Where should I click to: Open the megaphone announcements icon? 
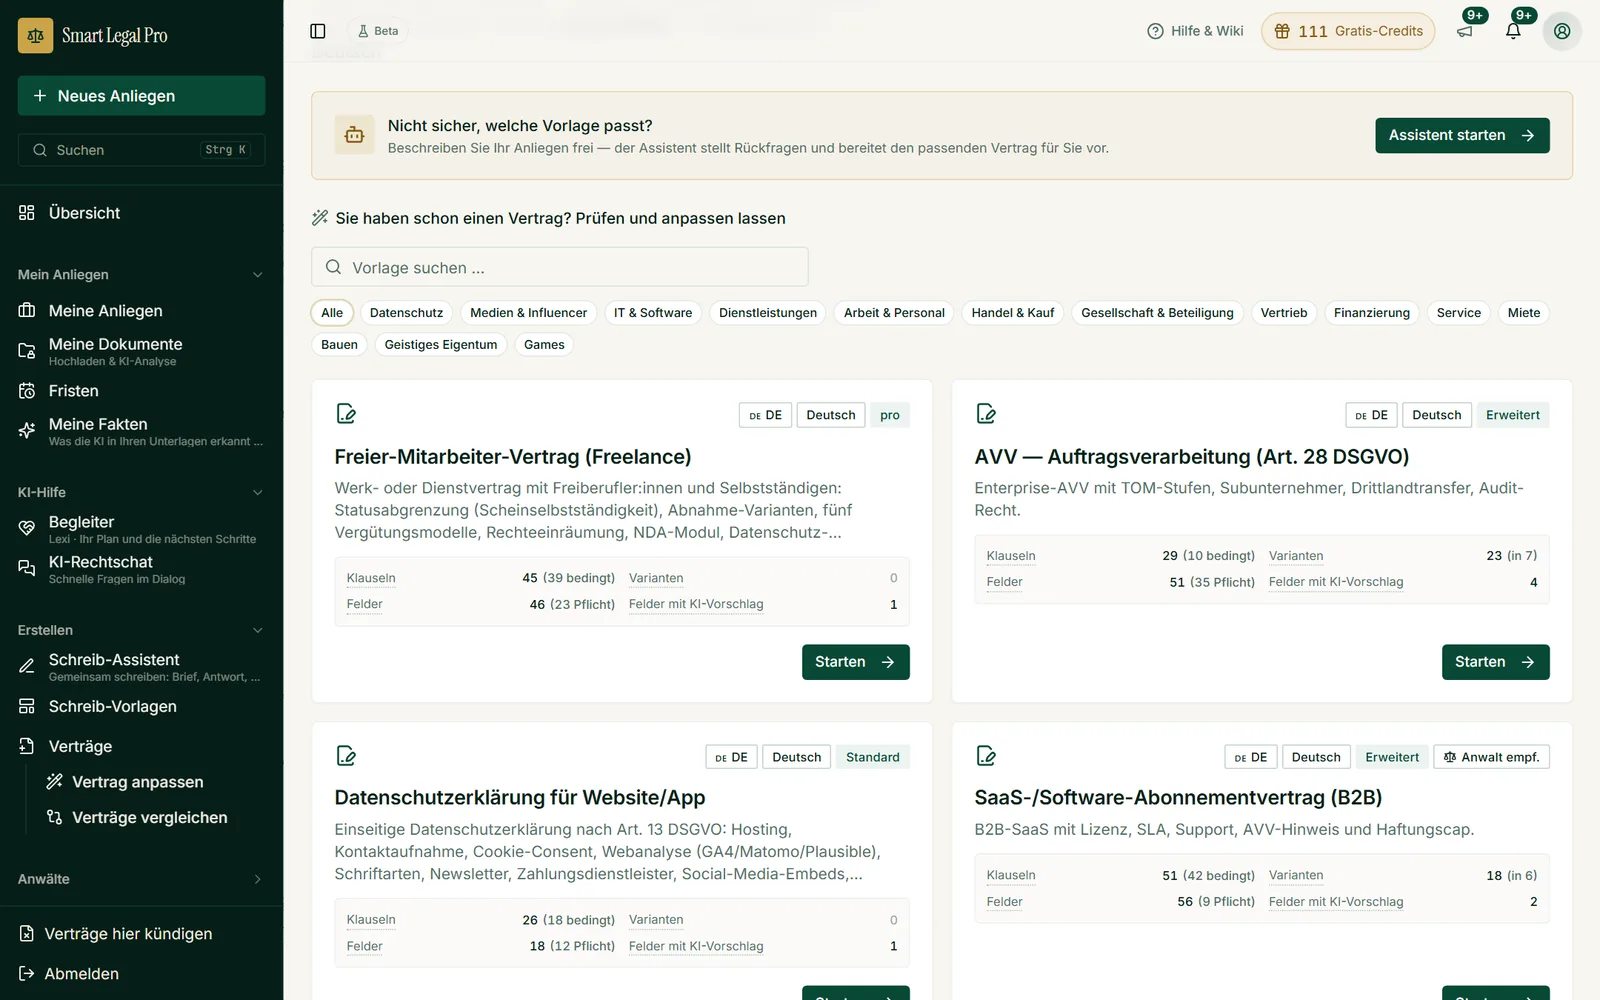tap(1465, 31)
